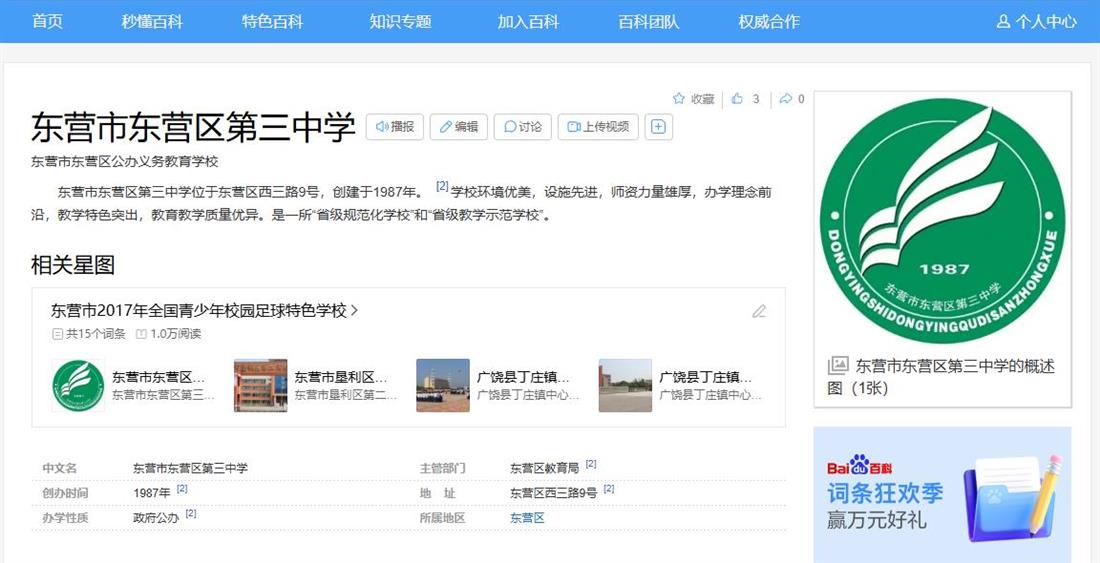Open the first 广饶县丁庄镇 card thumbnail

pos(443,386)
